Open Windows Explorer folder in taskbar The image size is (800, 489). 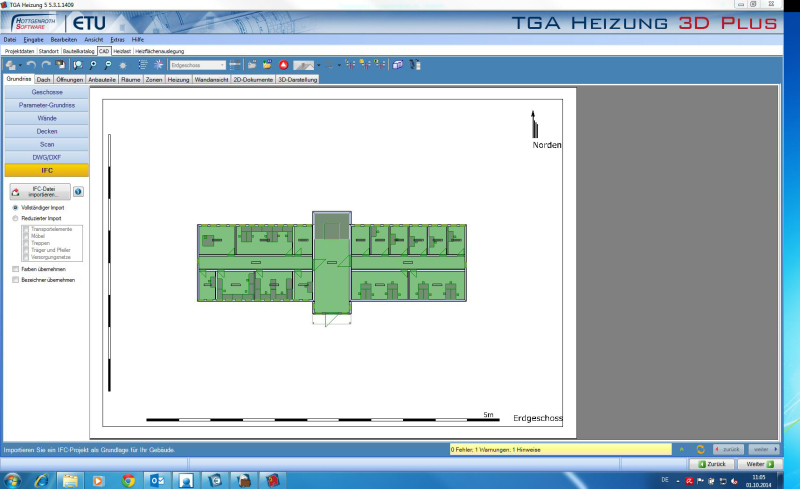click(70, 480)
